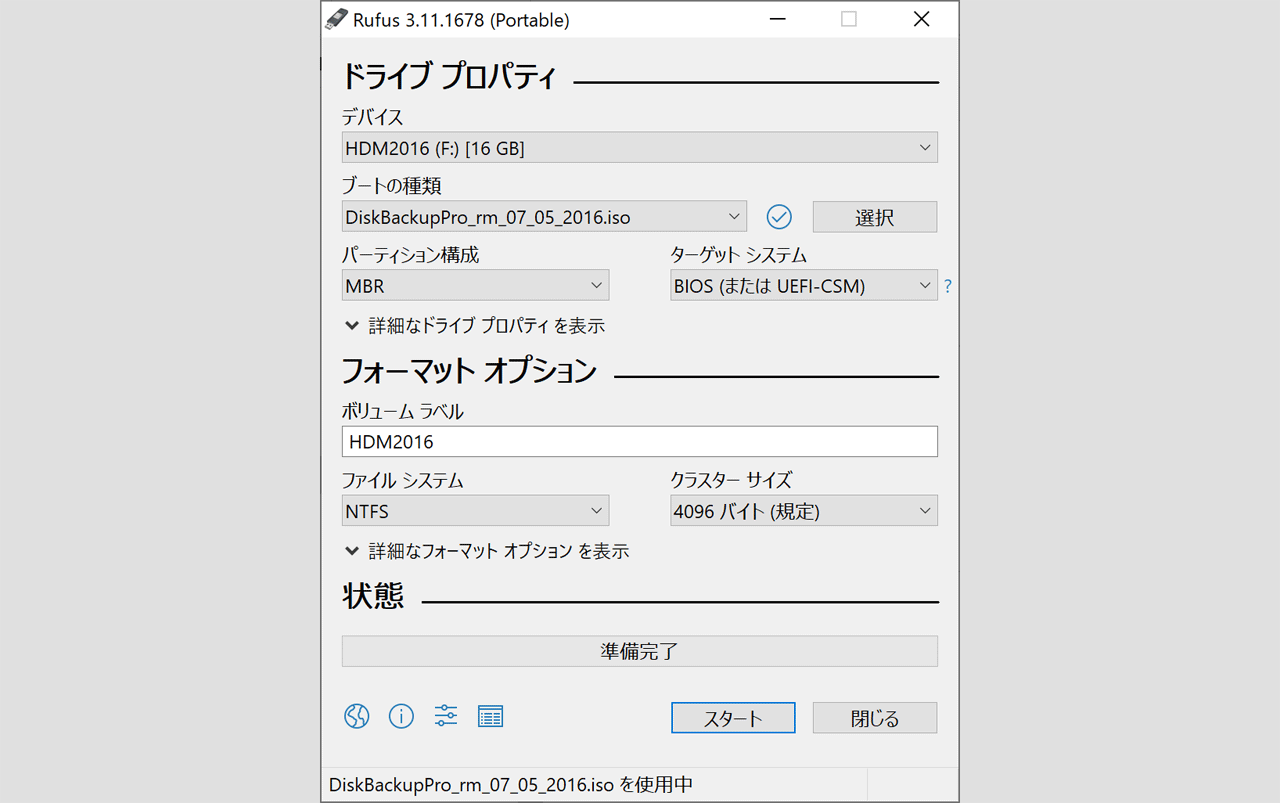Open the デバイス drive dropdown
This screenshot has height=803, width=1280.
coord(639,148)
